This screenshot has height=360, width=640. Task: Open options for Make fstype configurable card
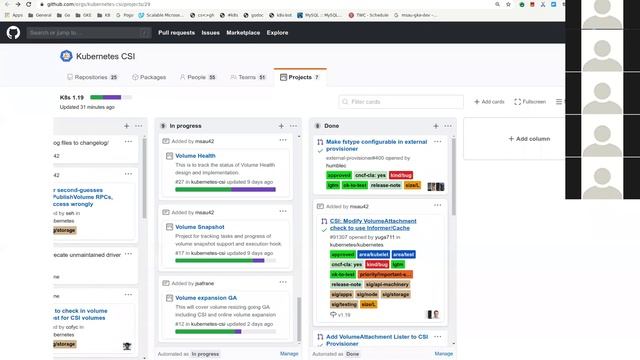coord(438,142)
